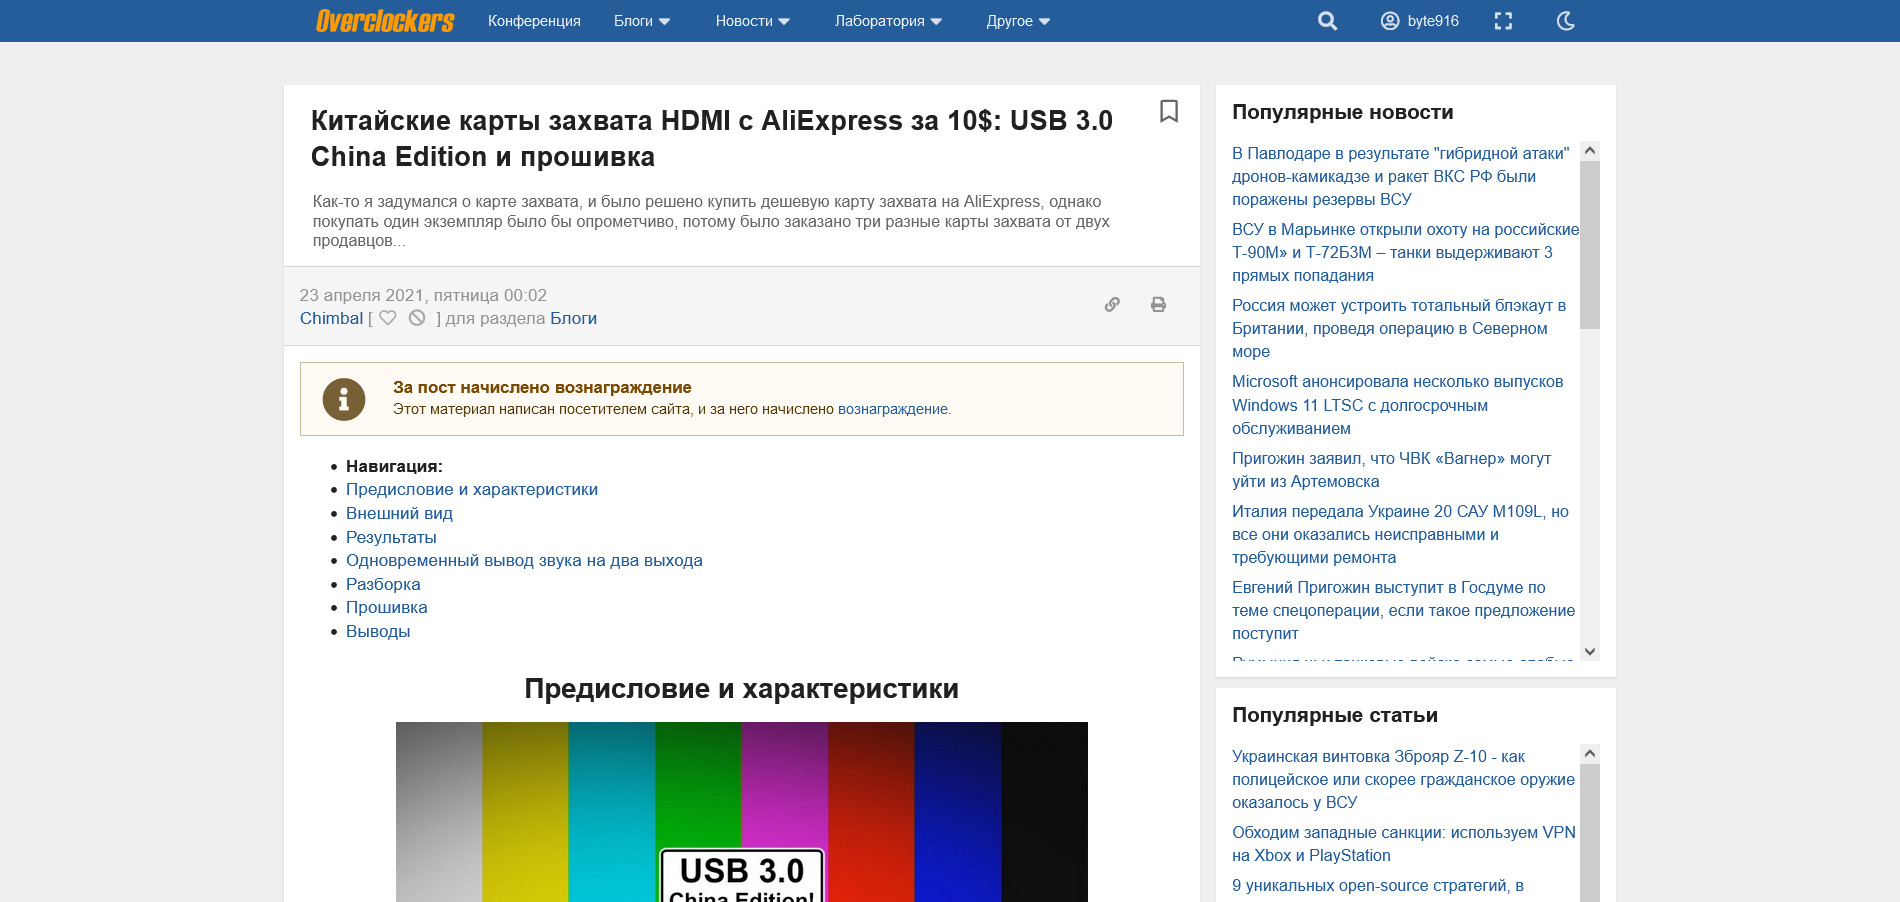Like author Chimbal heart icon

pyautogui.click(x=388, y=318)
